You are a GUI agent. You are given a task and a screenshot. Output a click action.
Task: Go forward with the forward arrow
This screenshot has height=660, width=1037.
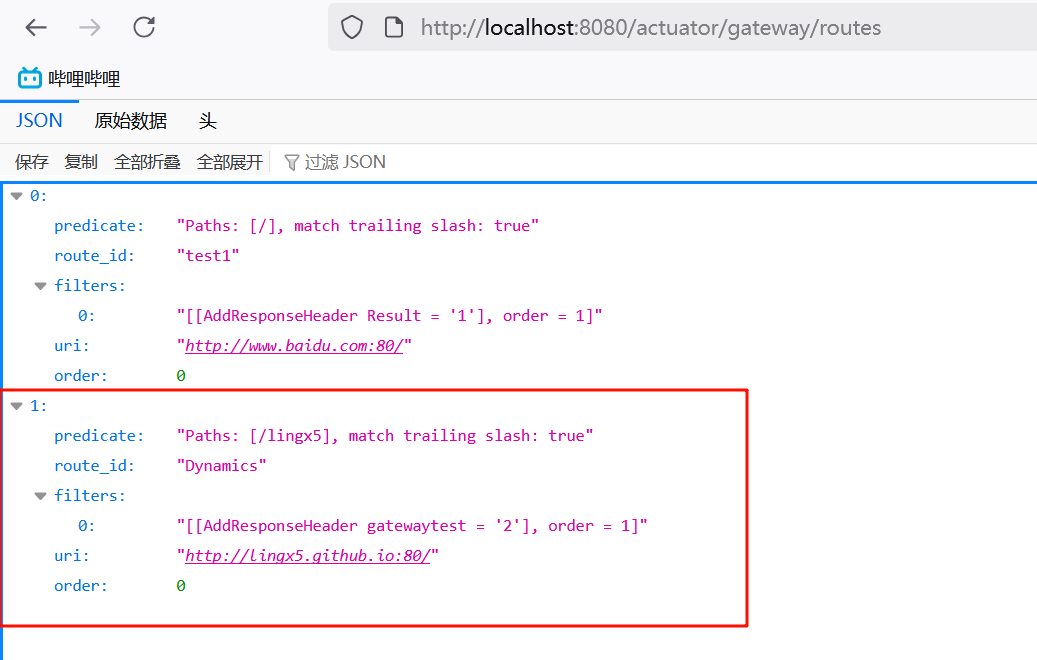point(90,28)
